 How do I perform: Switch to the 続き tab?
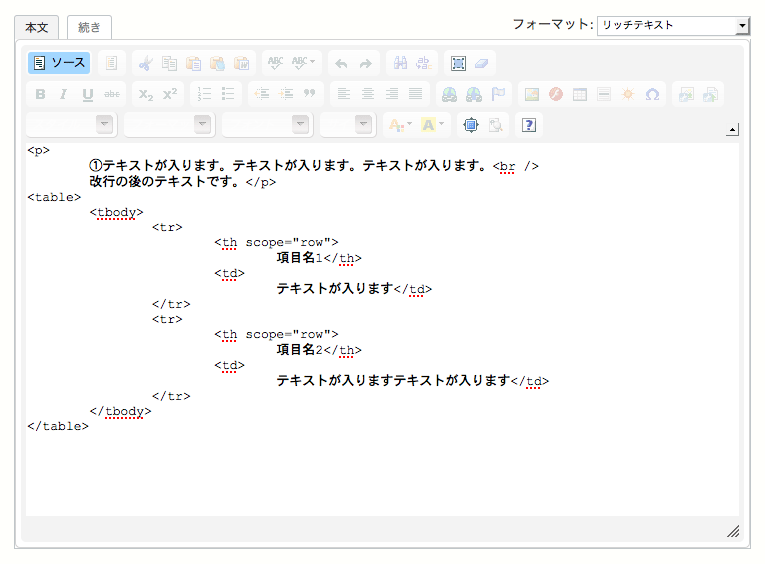click(89, 27)
